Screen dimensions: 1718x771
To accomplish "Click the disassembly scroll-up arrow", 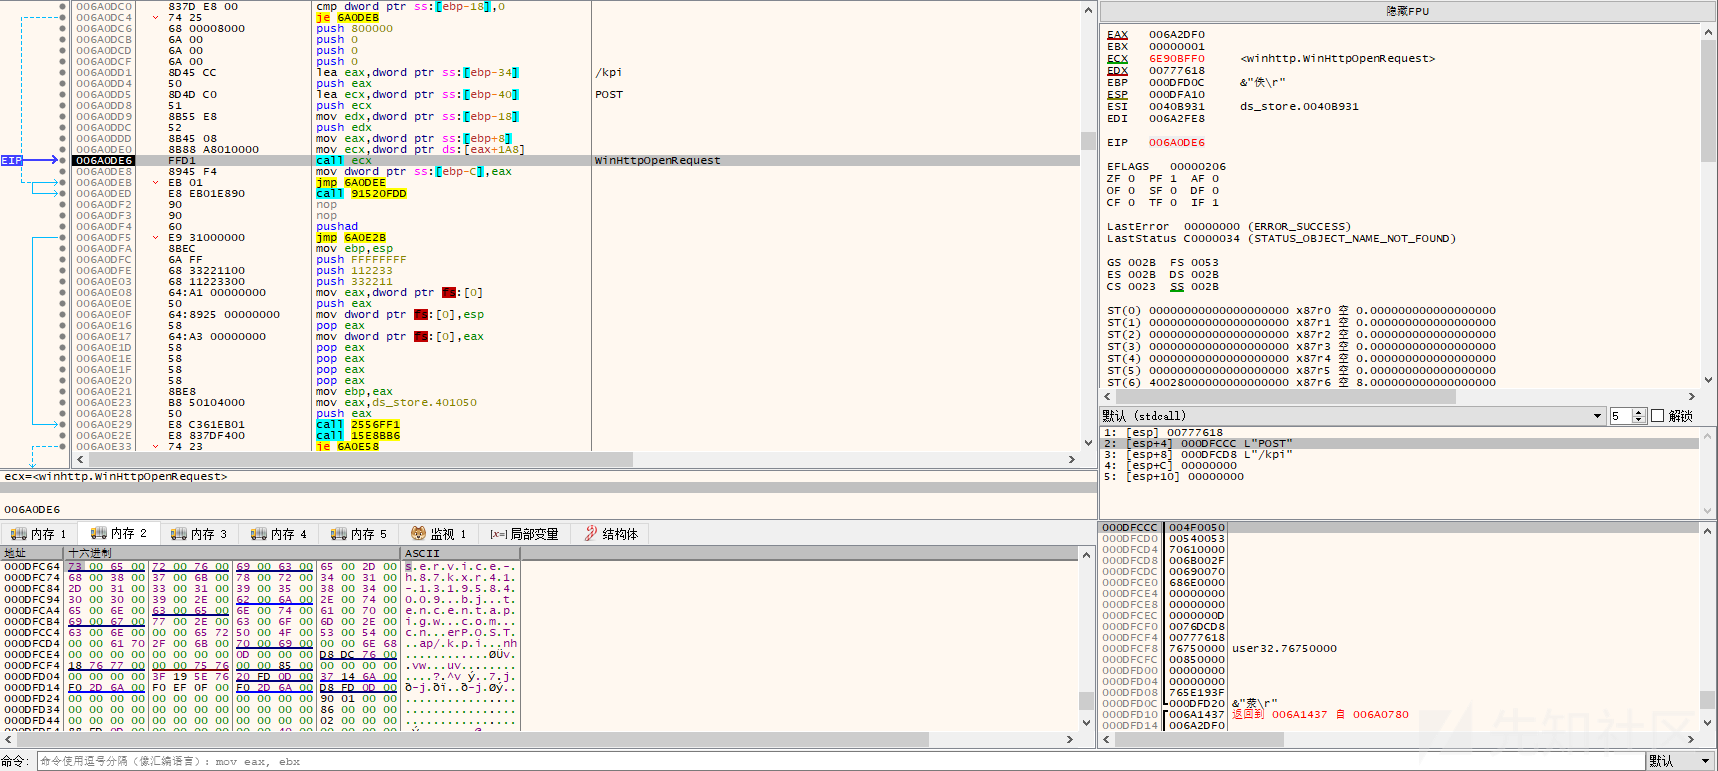I will click(x=1088, y=10).
